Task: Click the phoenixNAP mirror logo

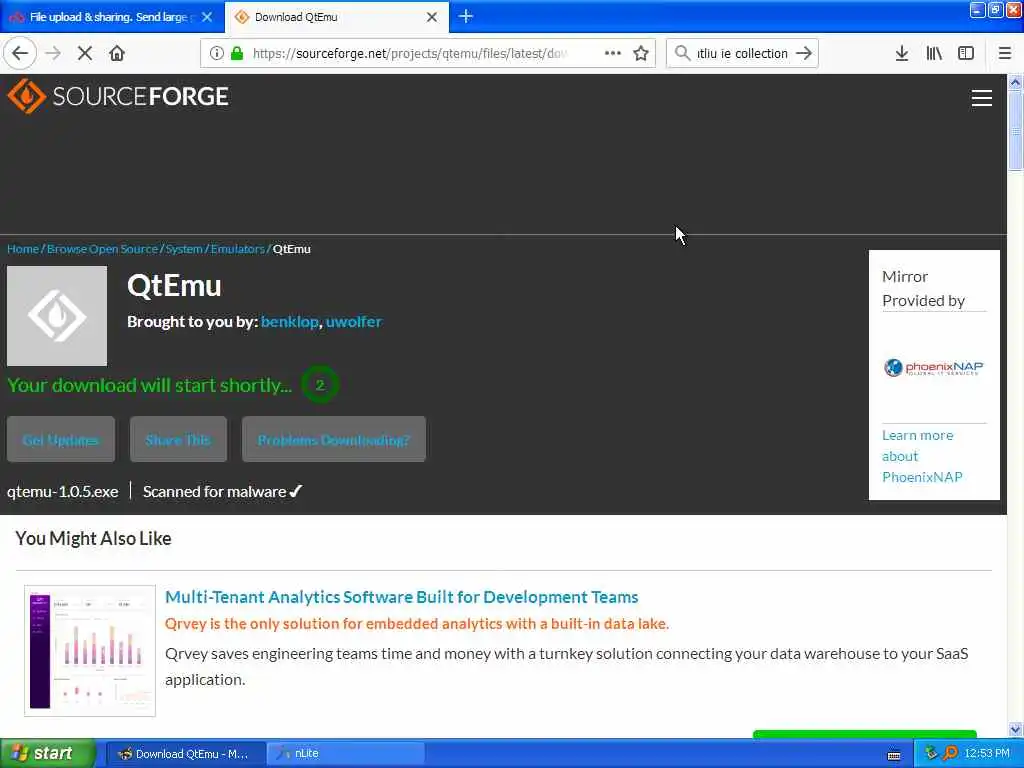Action: (x=933, y=368)
